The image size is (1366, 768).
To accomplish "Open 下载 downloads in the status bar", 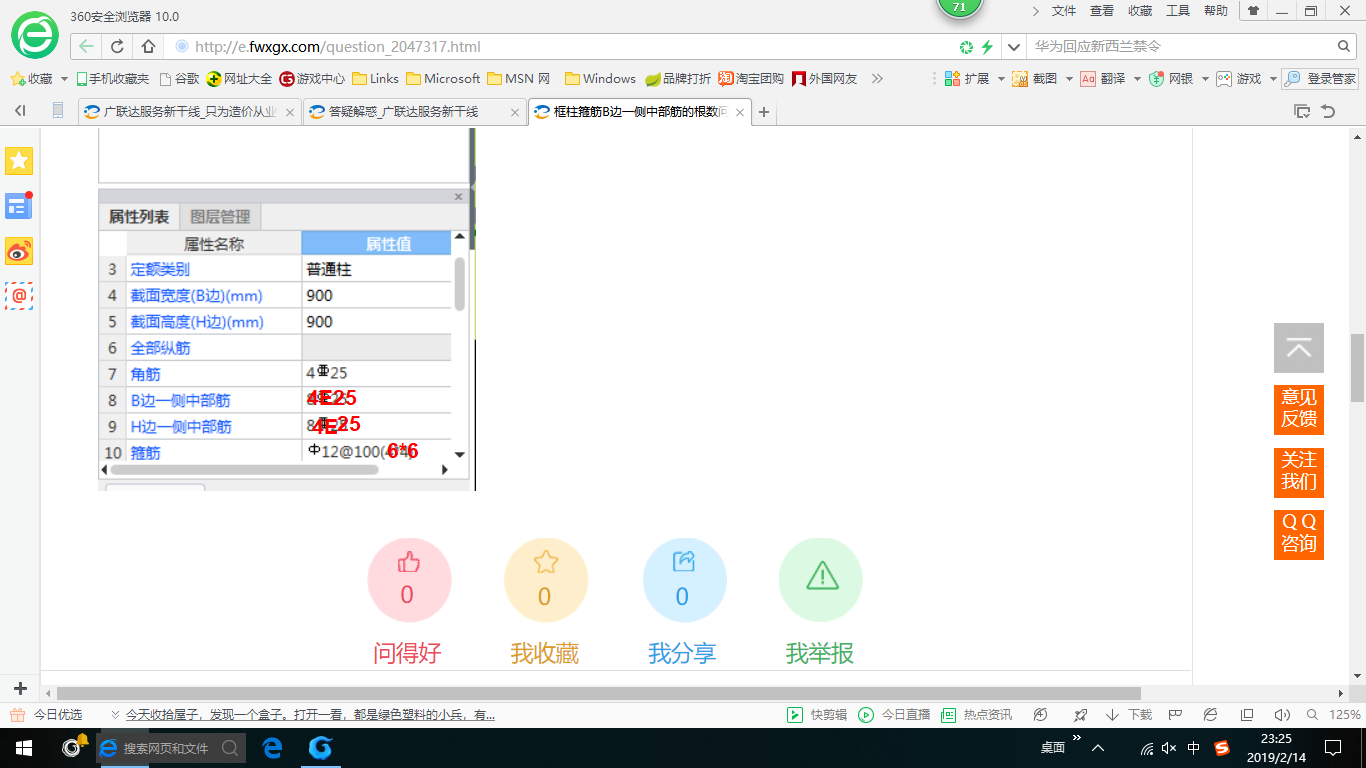I will point(1129,715).
